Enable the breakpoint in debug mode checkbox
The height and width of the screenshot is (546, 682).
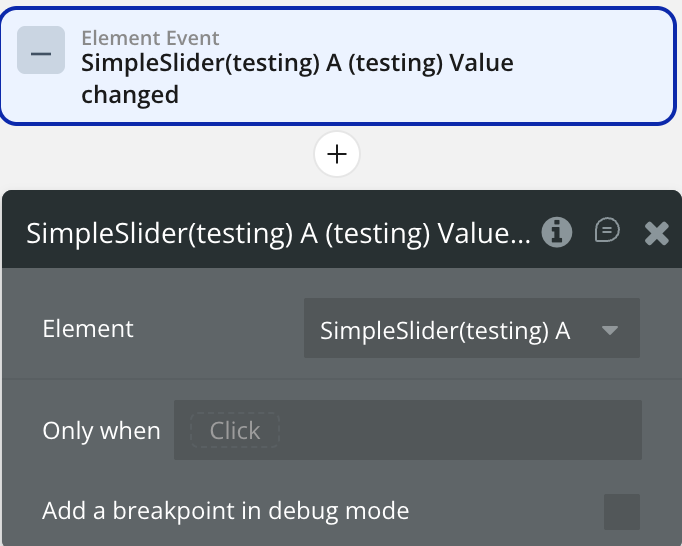[621, 511]
